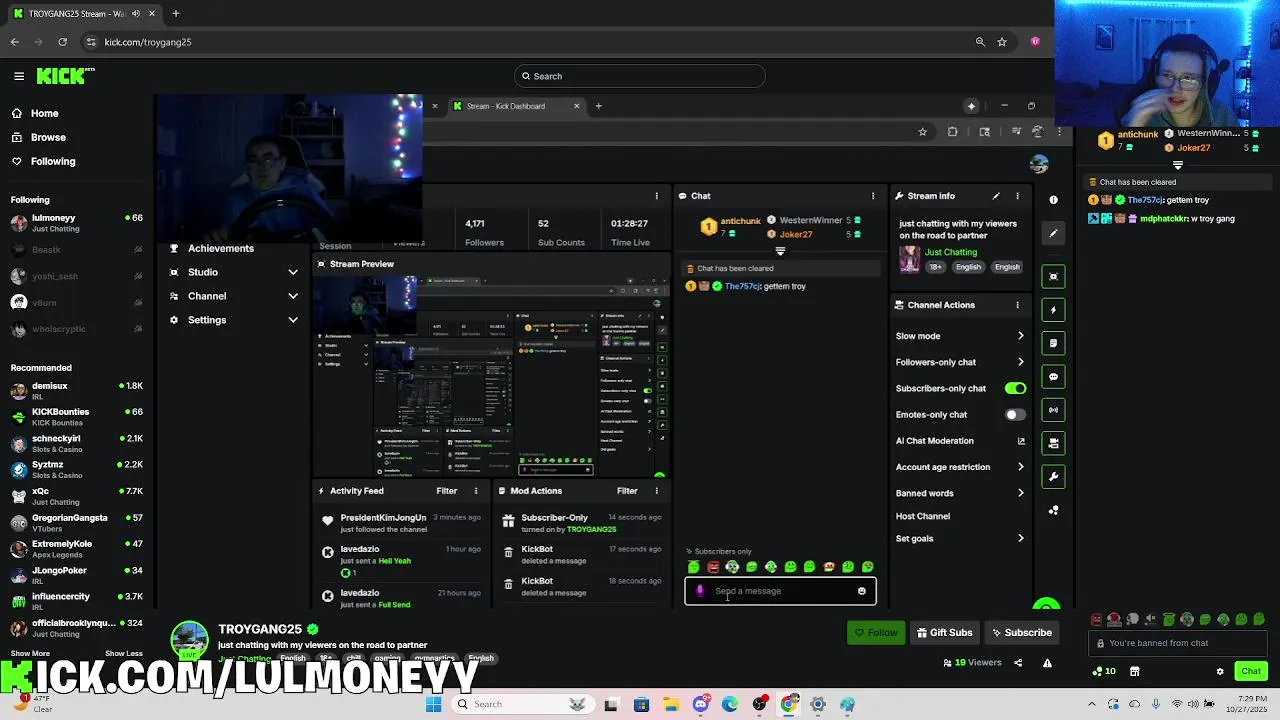Click Subscribe button

pyautogui.click(x=1021, y=633)
